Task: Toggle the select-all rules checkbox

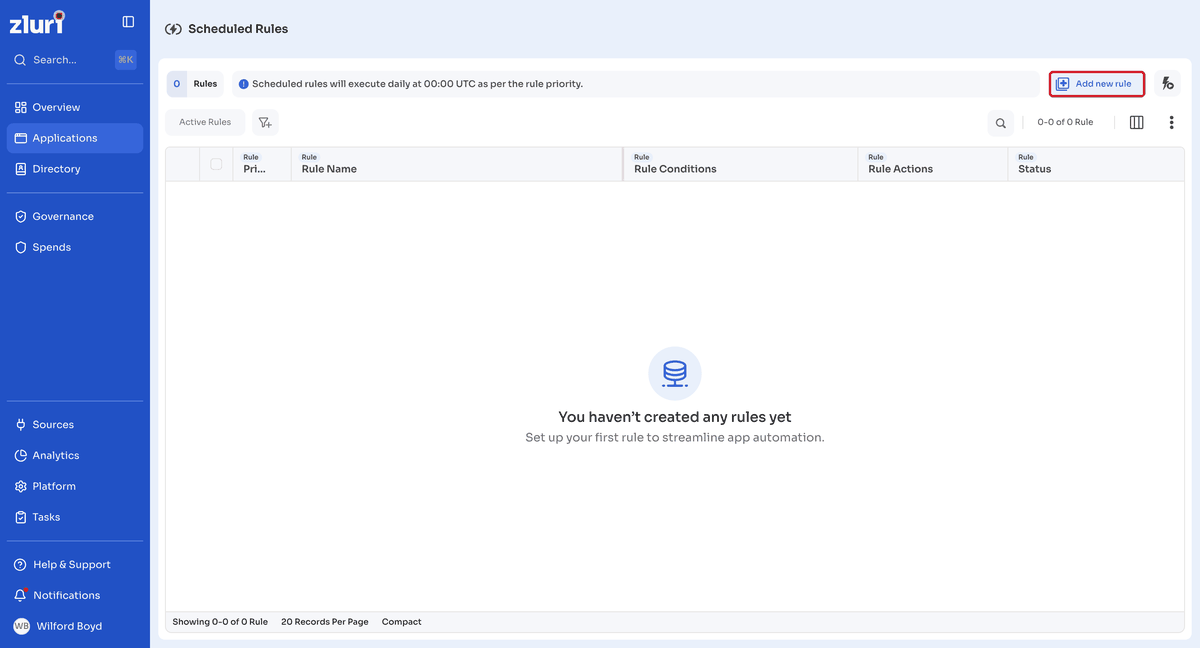Action: 216,164
